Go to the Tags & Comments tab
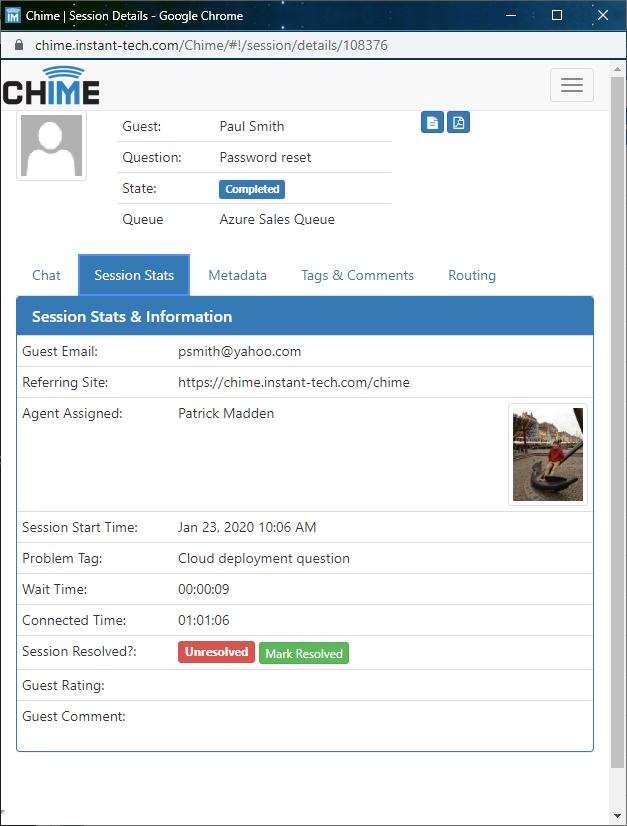The width and height of the screenshot is (627, 826). tap(357, 275)
